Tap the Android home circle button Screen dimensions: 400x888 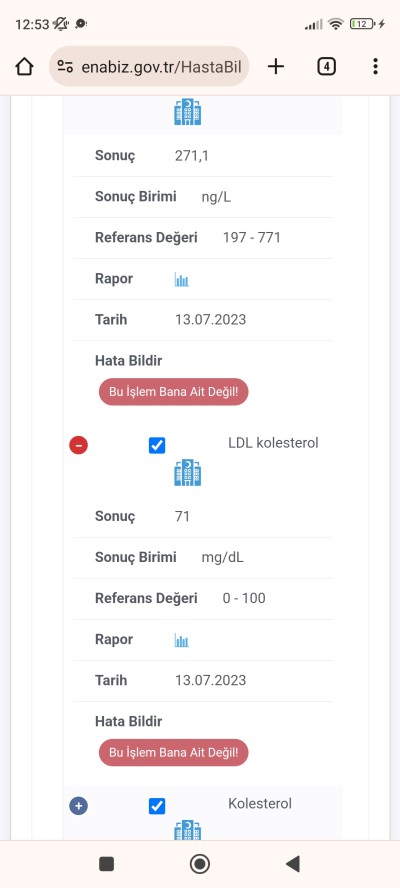199,864
